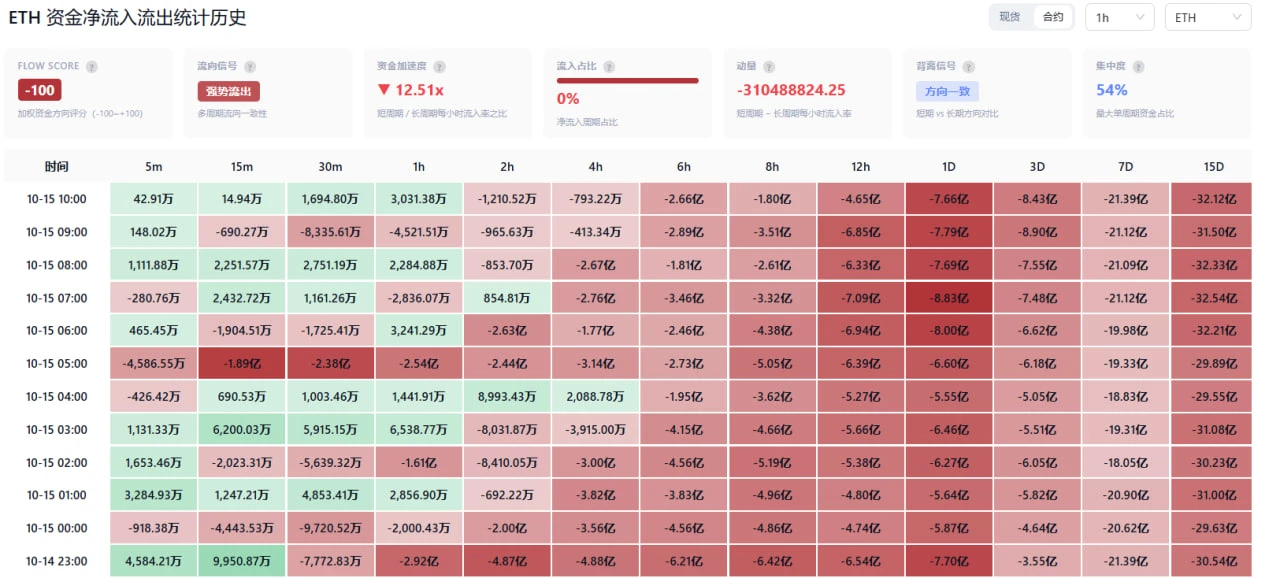Select the 10-15 10:00 row time label
The width and height of the screenshot is (1280, 578).
[57, 199]
